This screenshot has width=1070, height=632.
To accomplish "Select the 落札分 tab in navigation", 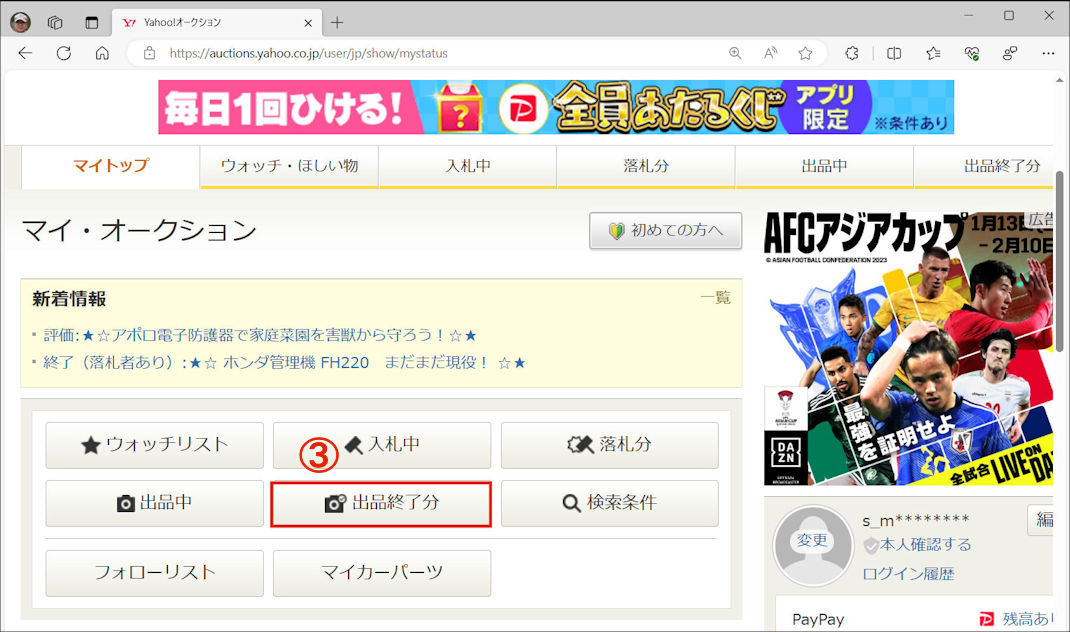I will tap(646, 166).
